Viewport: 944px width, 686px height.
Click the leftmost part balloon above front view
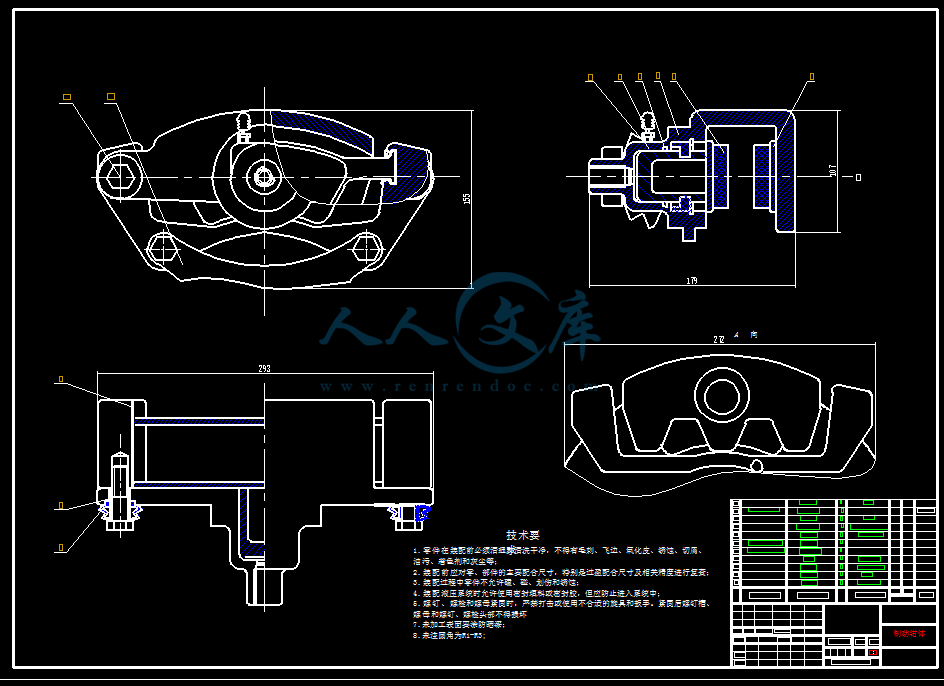(67, 97)
